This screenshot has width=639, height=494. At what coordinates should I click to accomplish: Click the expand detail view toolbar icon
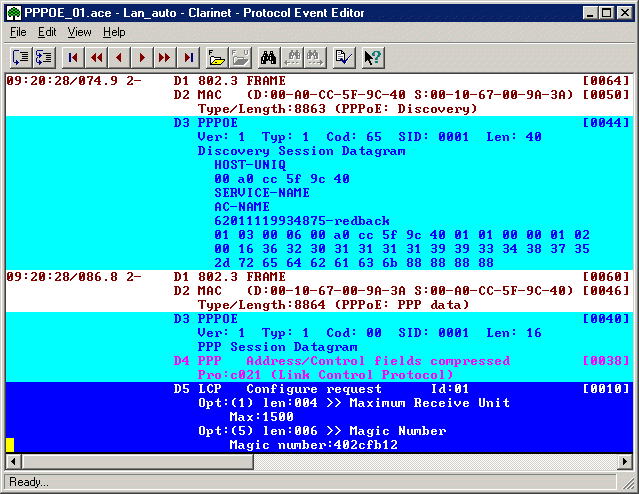[x=21, y=57]
